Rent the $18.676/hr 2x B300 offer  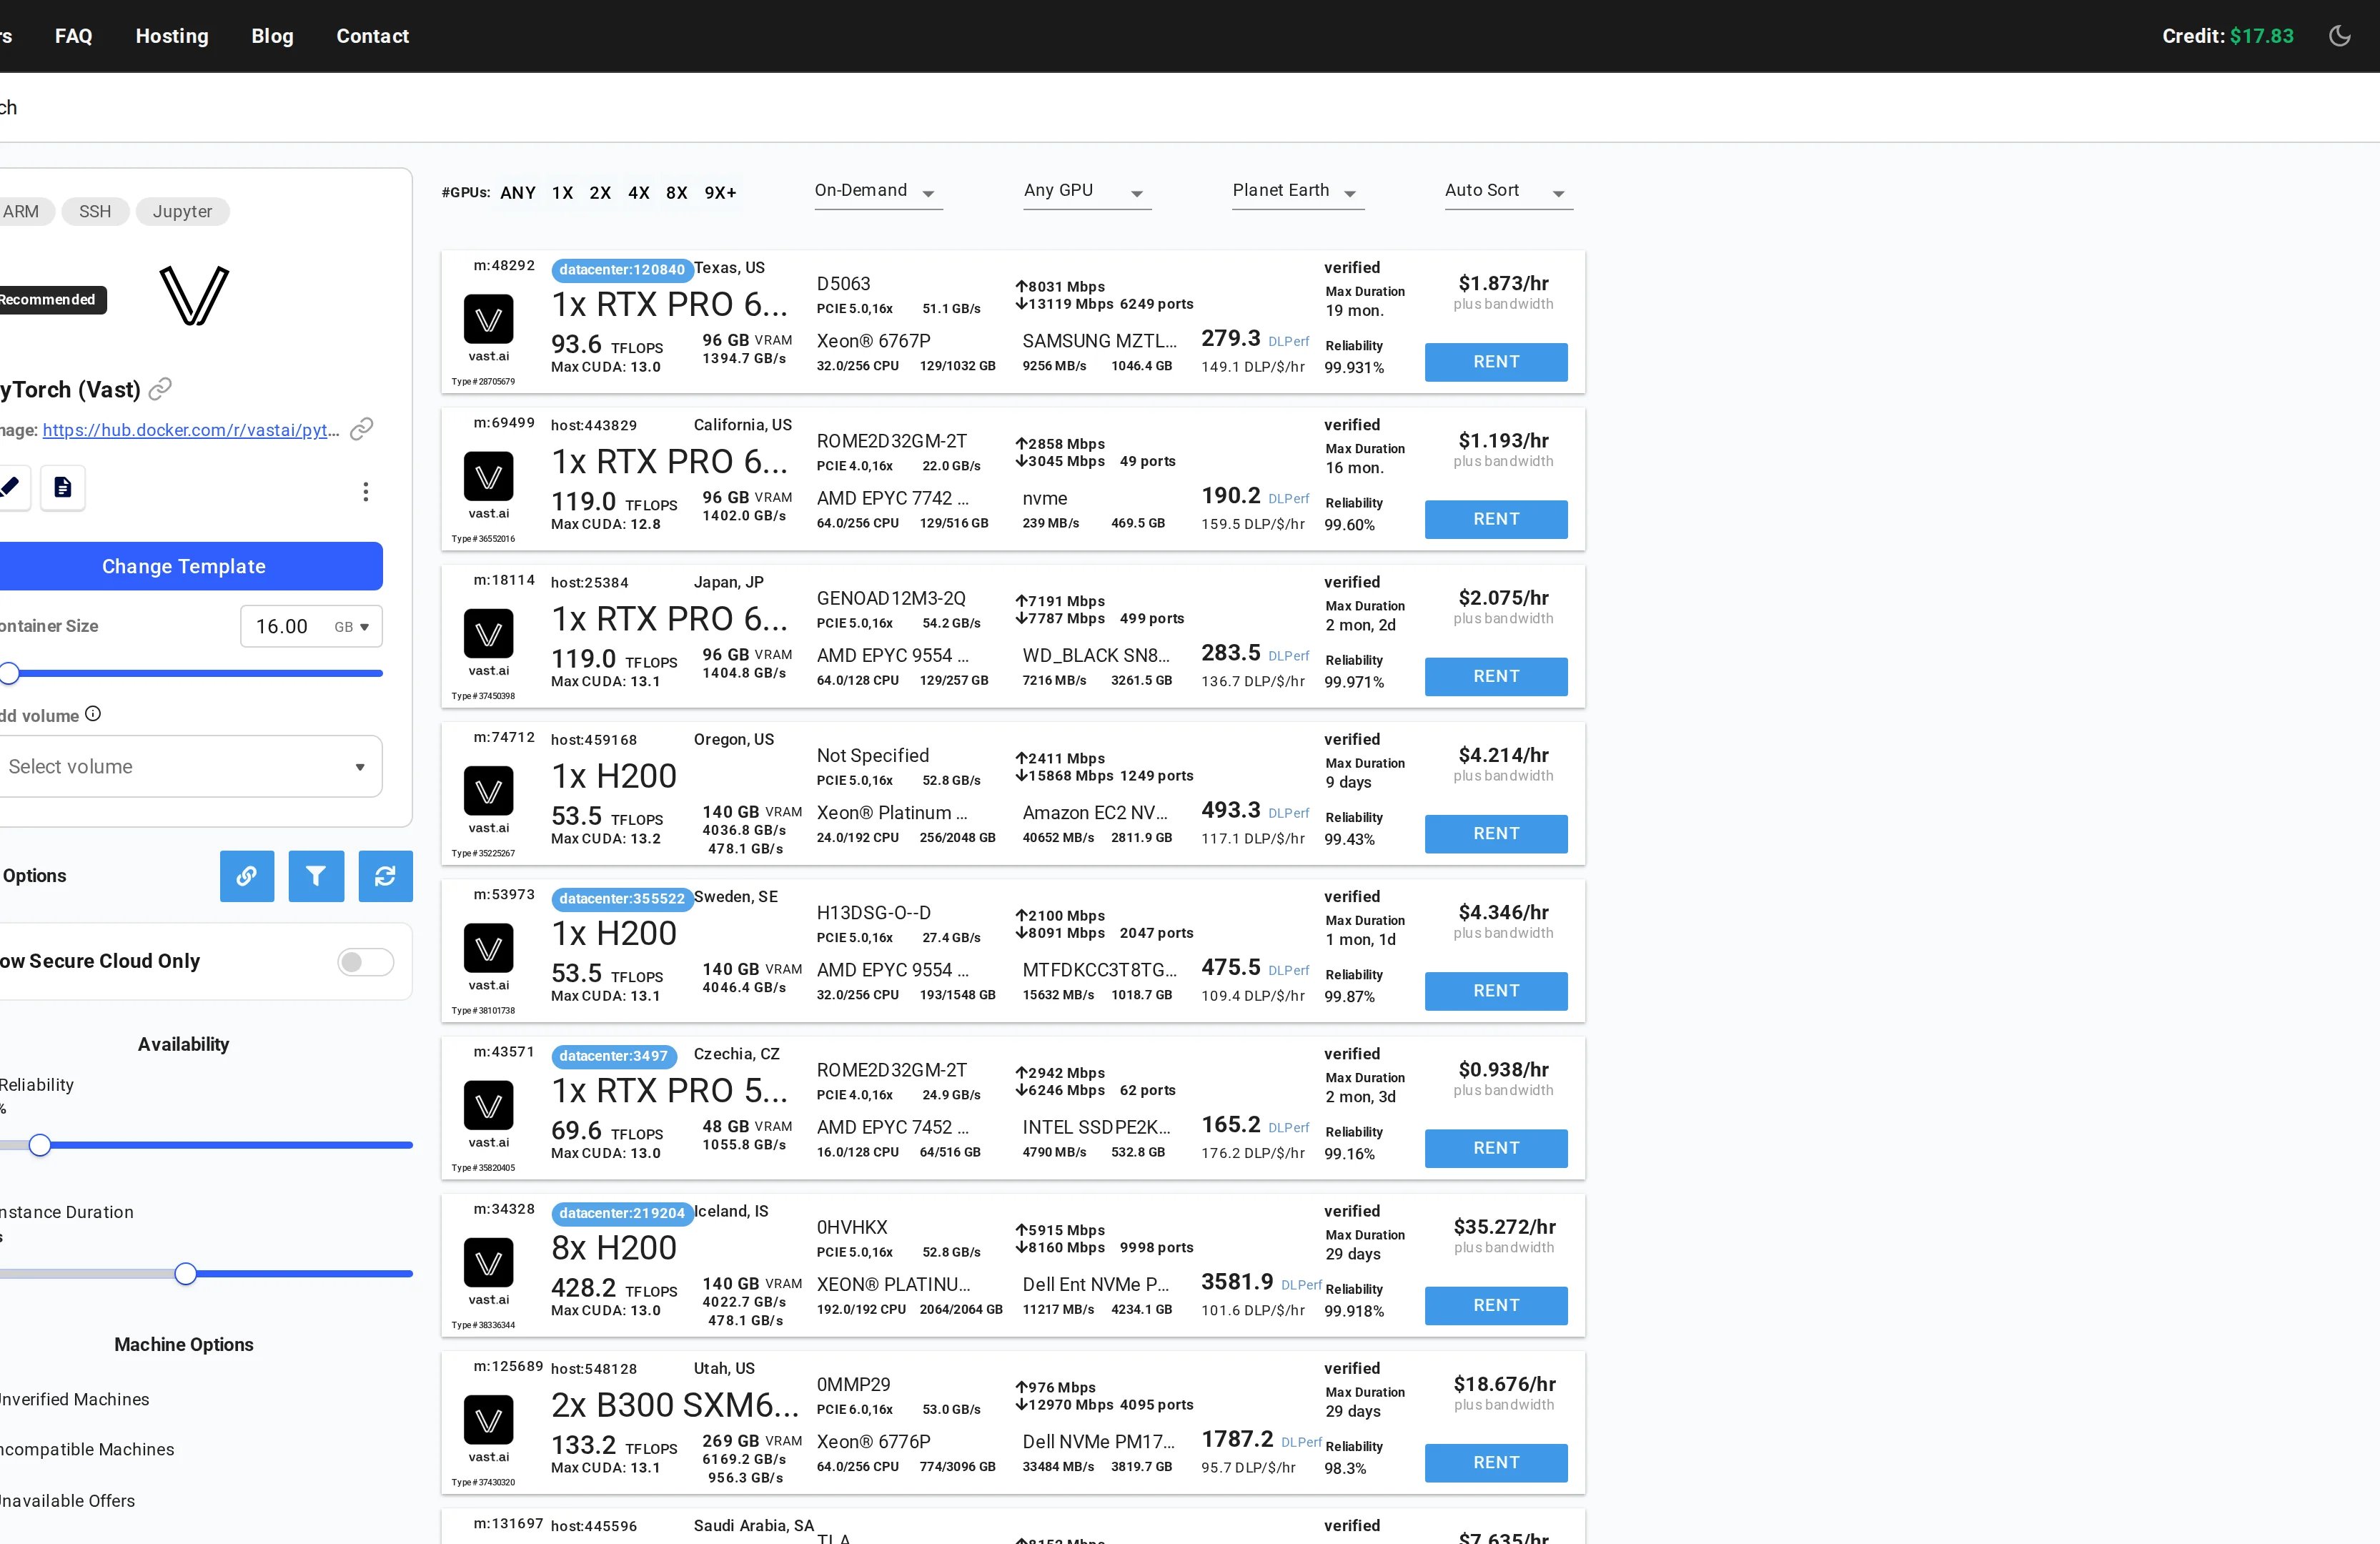click(x=1496, y=1463)
